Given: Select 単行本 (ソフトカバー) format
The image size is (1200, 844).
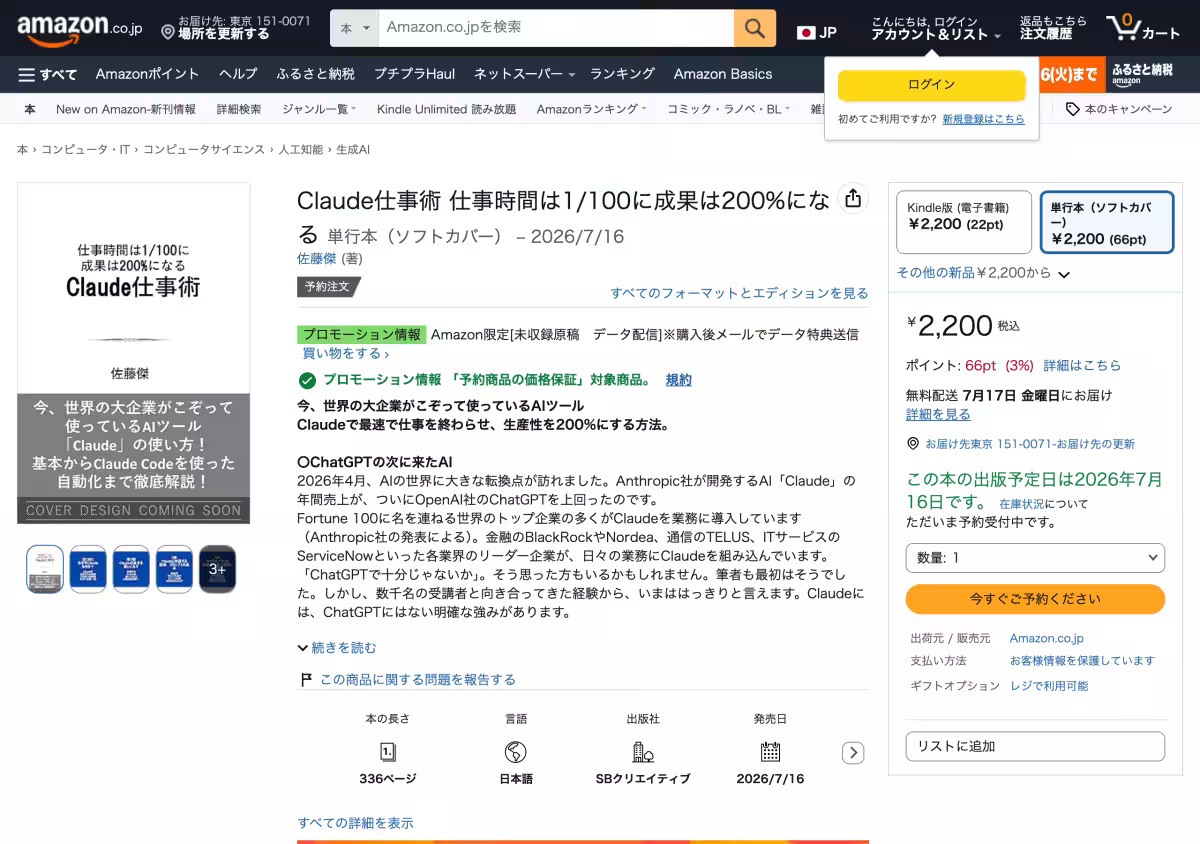Looking at the screenshot, I should click(1107, 222).
